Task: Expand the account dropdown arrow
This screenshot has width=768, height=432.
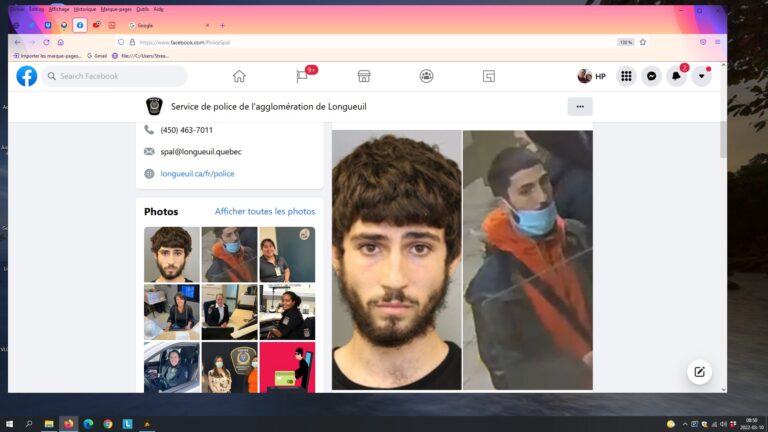Action: pos(701,76)
